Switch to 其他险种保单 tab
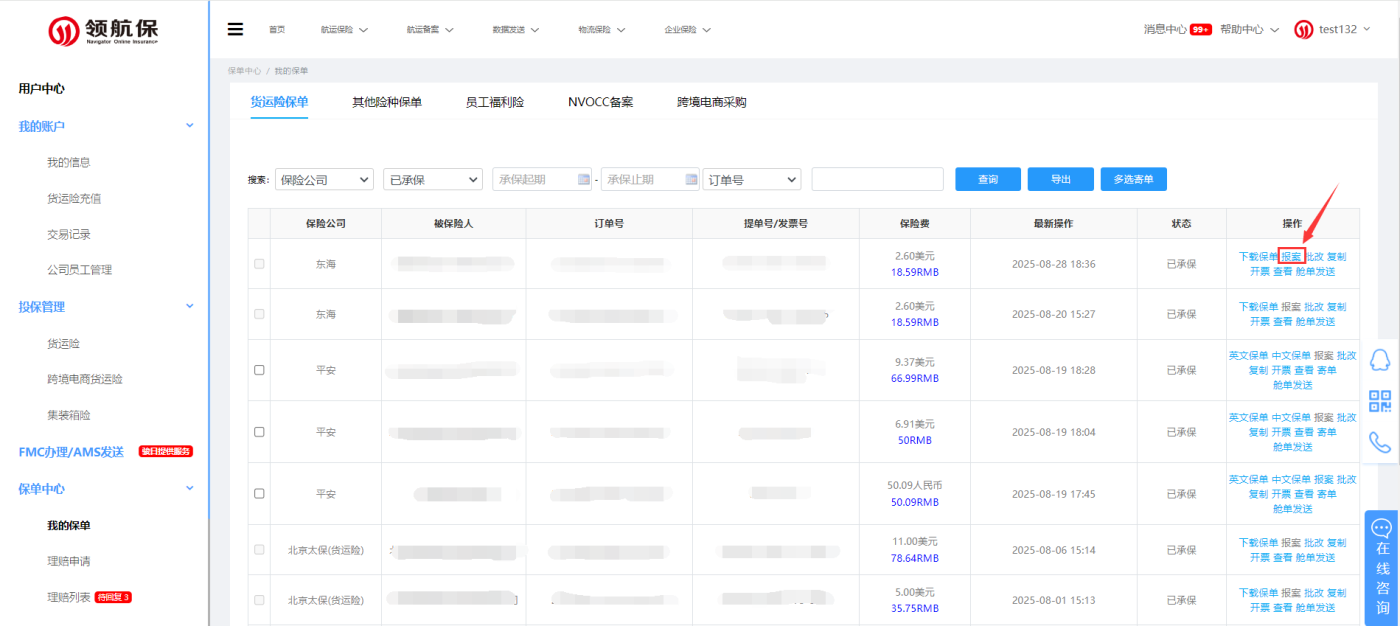Viewport: 1400px width, 626px height. (x=387, y=102)
